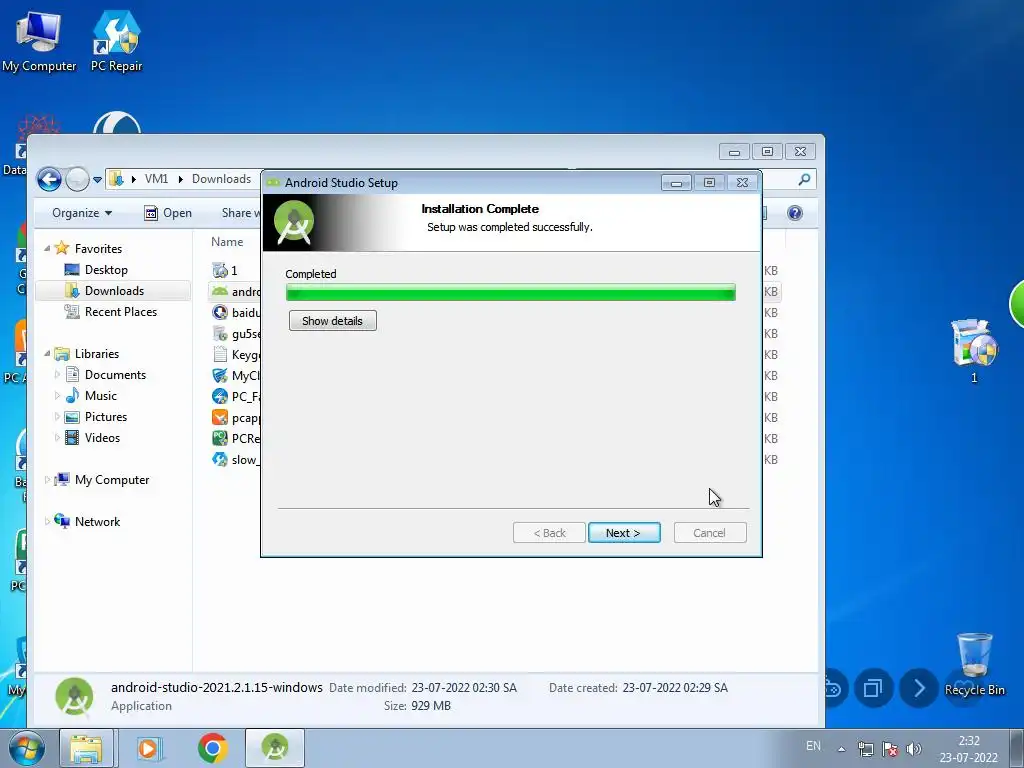Click Explorer forward arrow button

pos(77,179)
